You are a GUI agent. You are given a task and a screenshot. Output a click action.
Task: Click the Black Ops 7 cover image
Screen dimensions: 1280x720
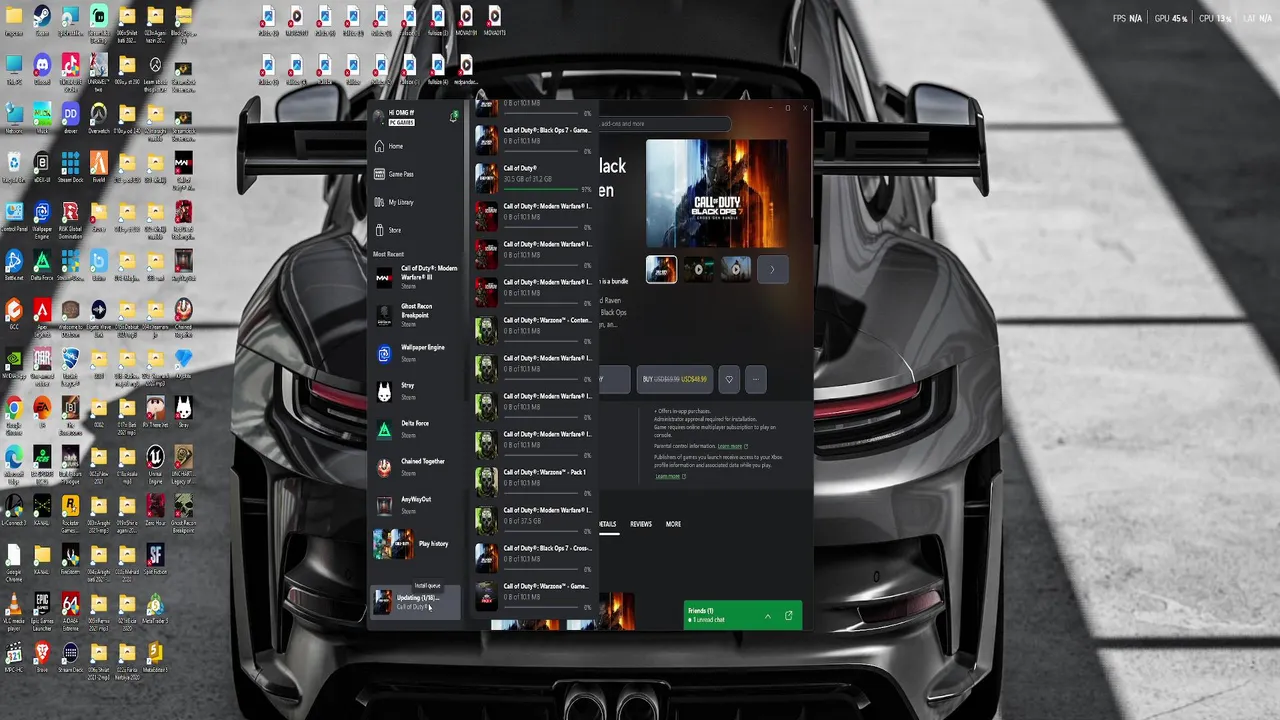pos(716,193)
